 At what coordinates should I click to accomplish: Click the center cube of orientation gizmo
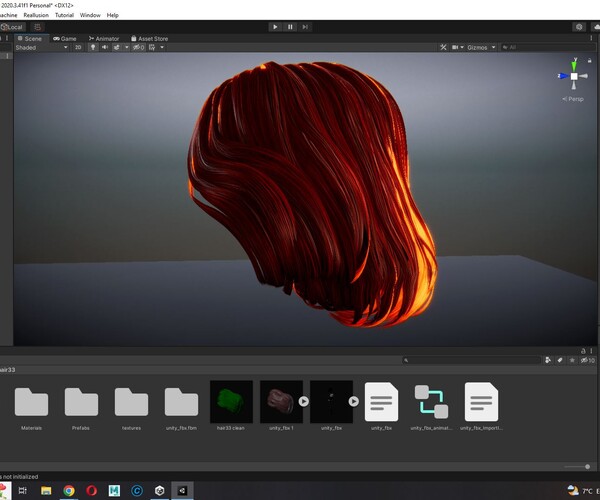click(574, 76)
